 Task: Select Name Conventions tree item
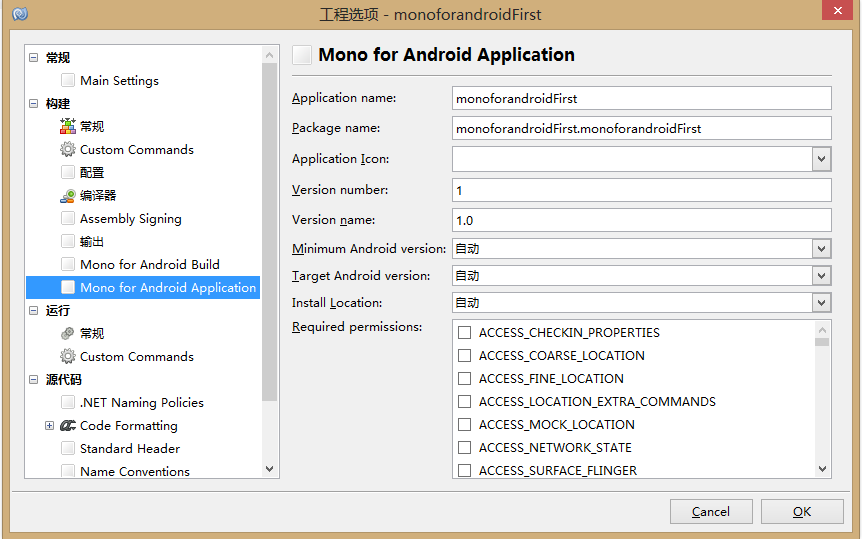135,471
